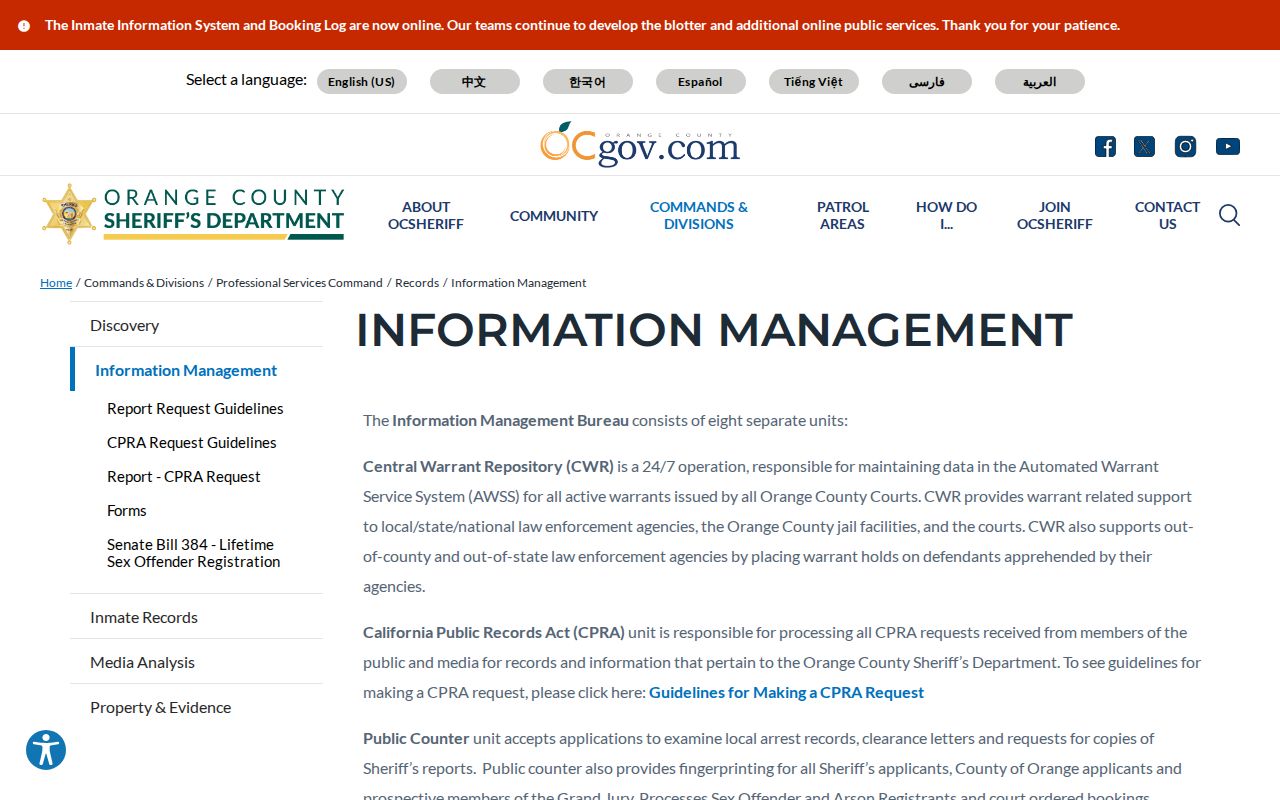Click the OCgov.com logo

coord(640,144)
